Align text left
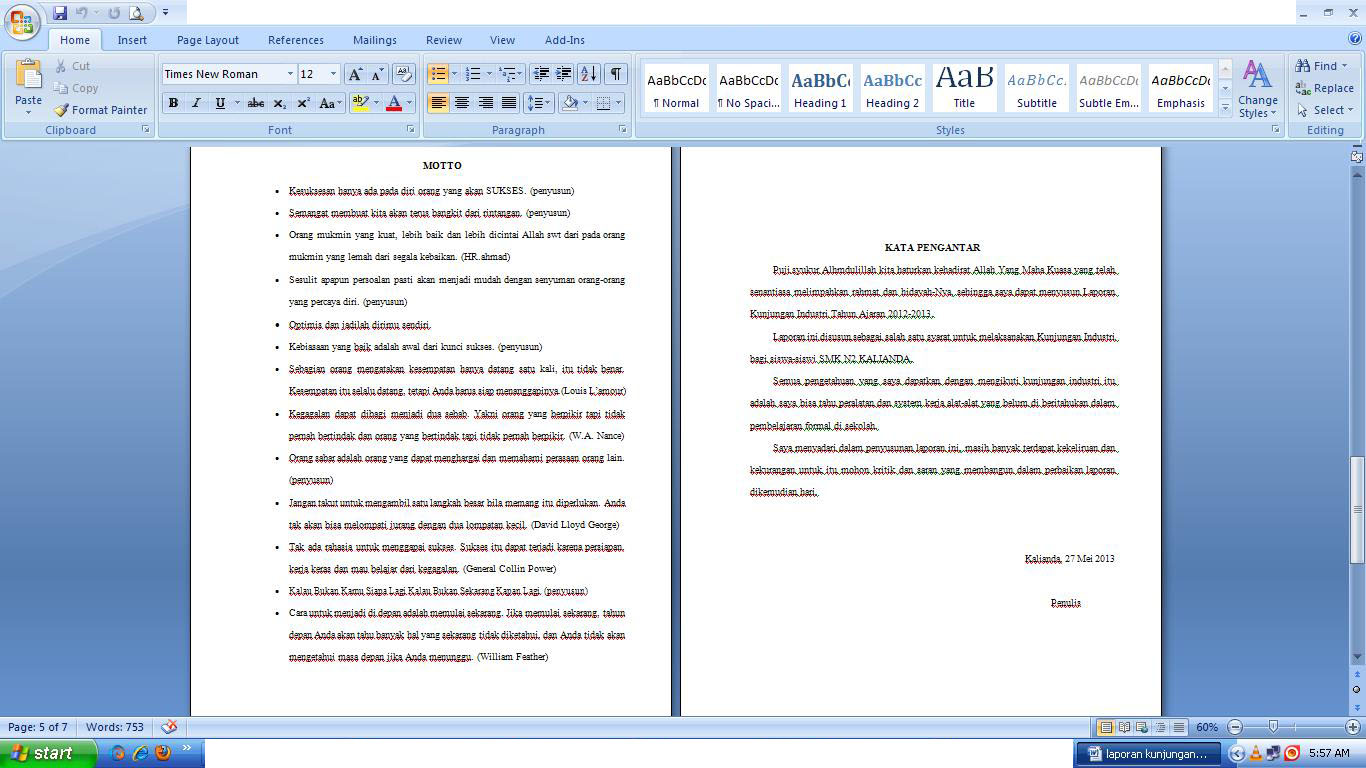 click(438, 103)
